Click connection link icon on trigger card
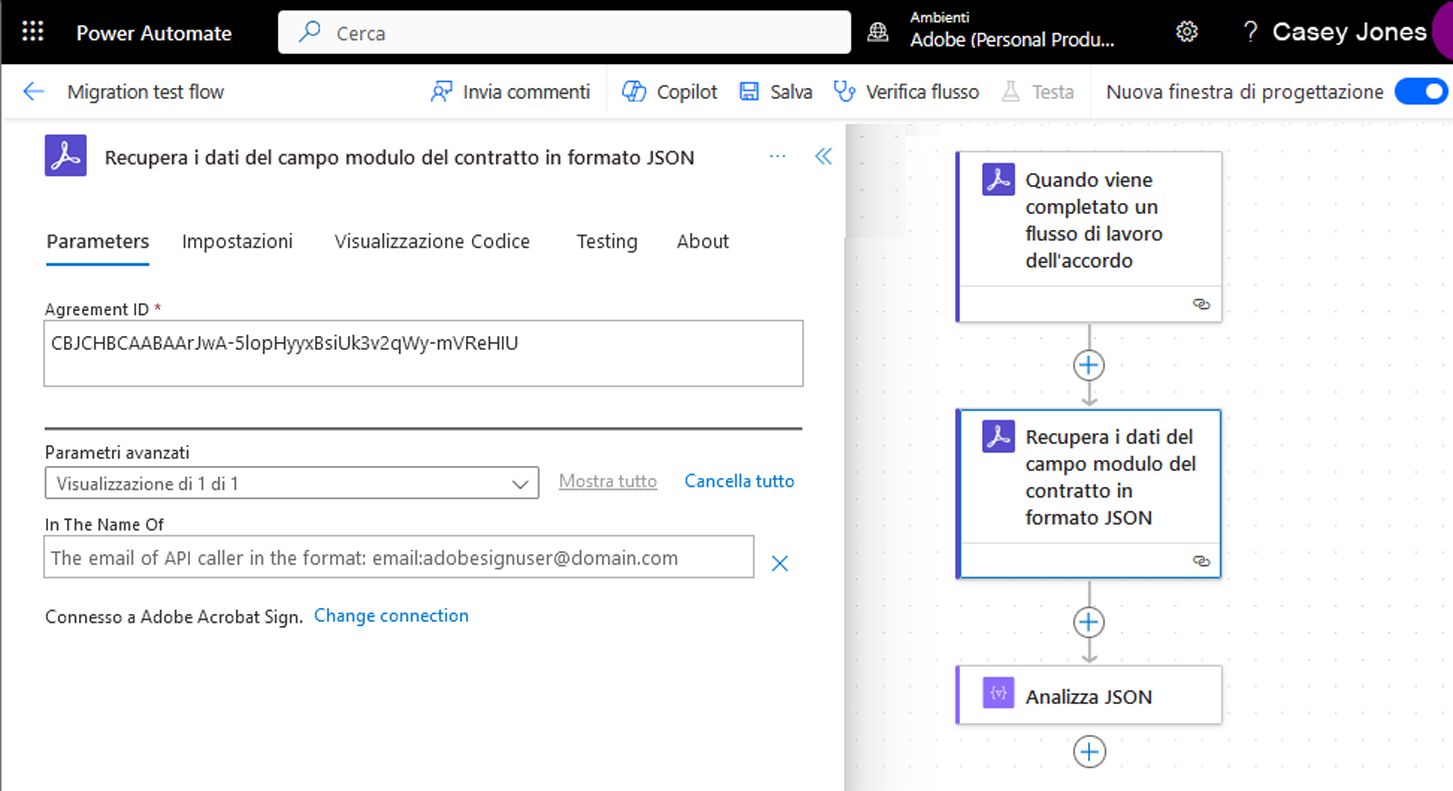The height and width of the screenshot is (791, 1453). pyautogui.click(x=1201, y=304)
